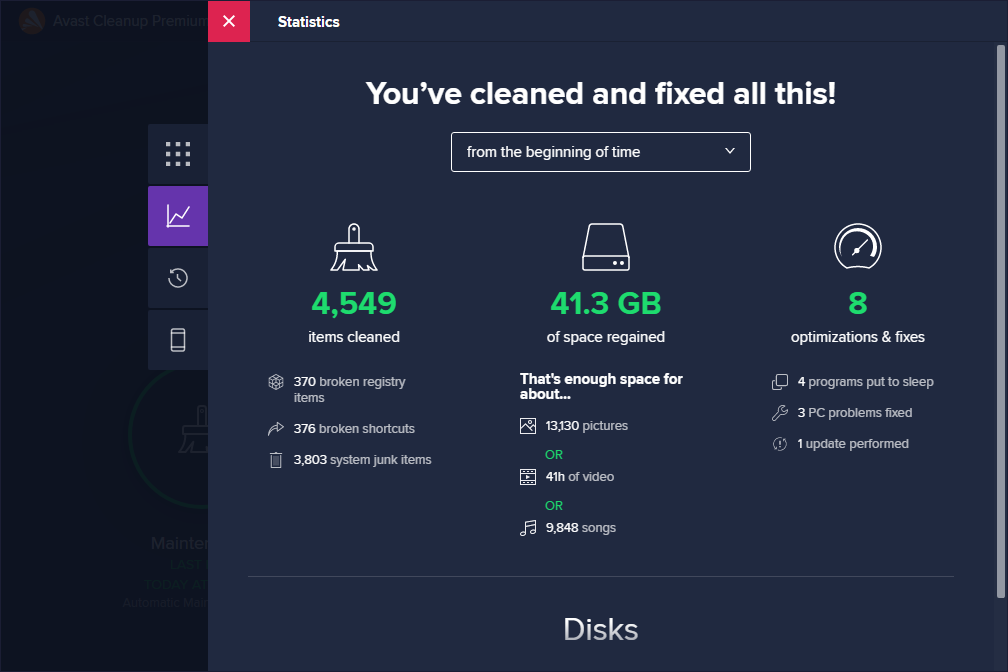1008x672 pixels.
Task: Select the mobile device icon in sidebar
Action: pyautogui.click(x=178, y=340)
